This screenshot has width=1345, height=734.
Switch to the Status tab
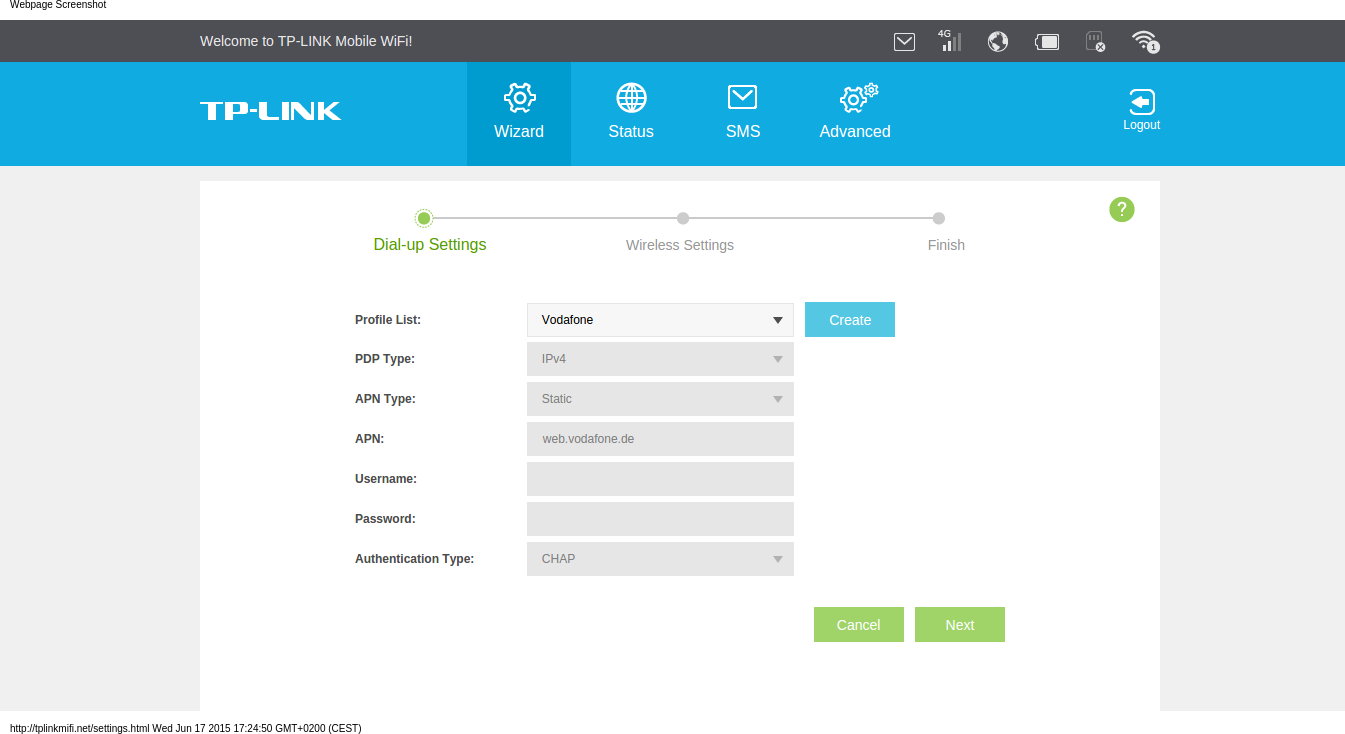631,113
